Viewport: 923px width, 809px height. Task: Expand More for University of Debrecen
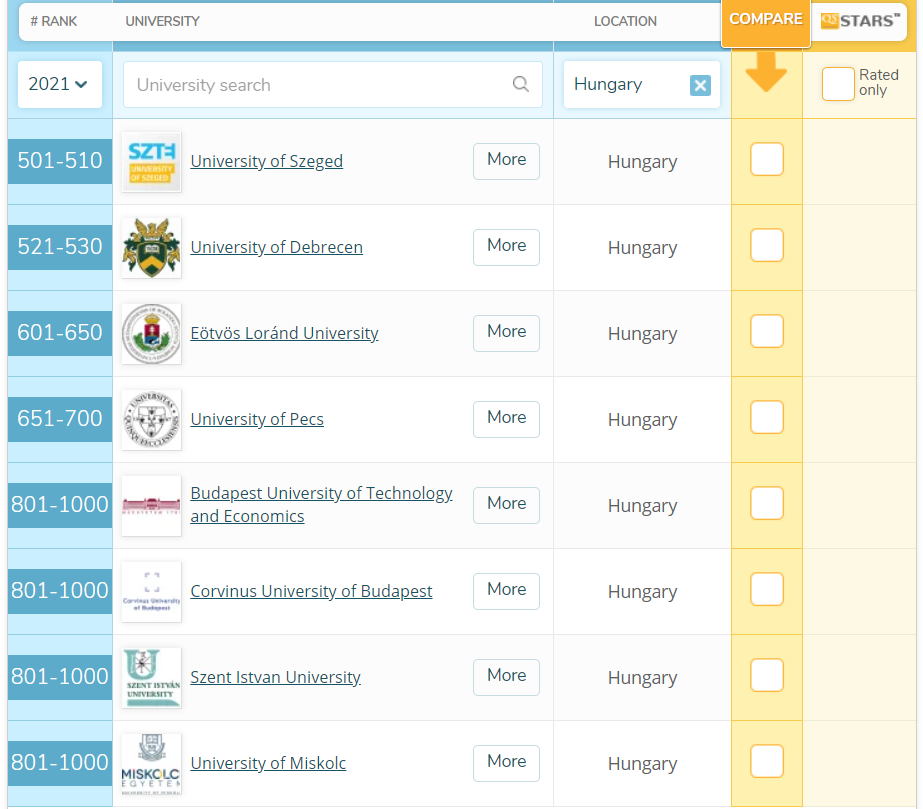[x=506, y=247]
